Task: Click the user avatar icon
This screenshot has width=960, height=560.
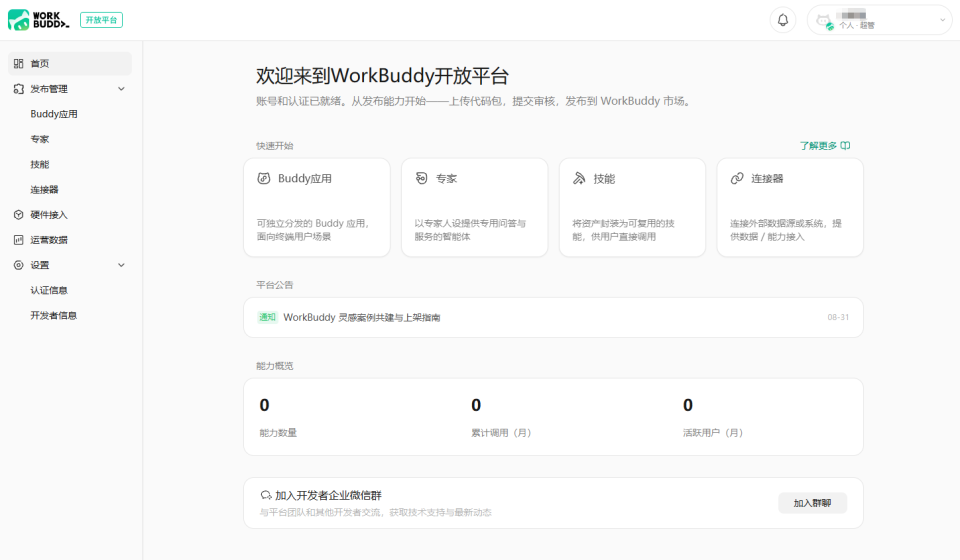Action: pyautogui.click(x=824, y=21)
